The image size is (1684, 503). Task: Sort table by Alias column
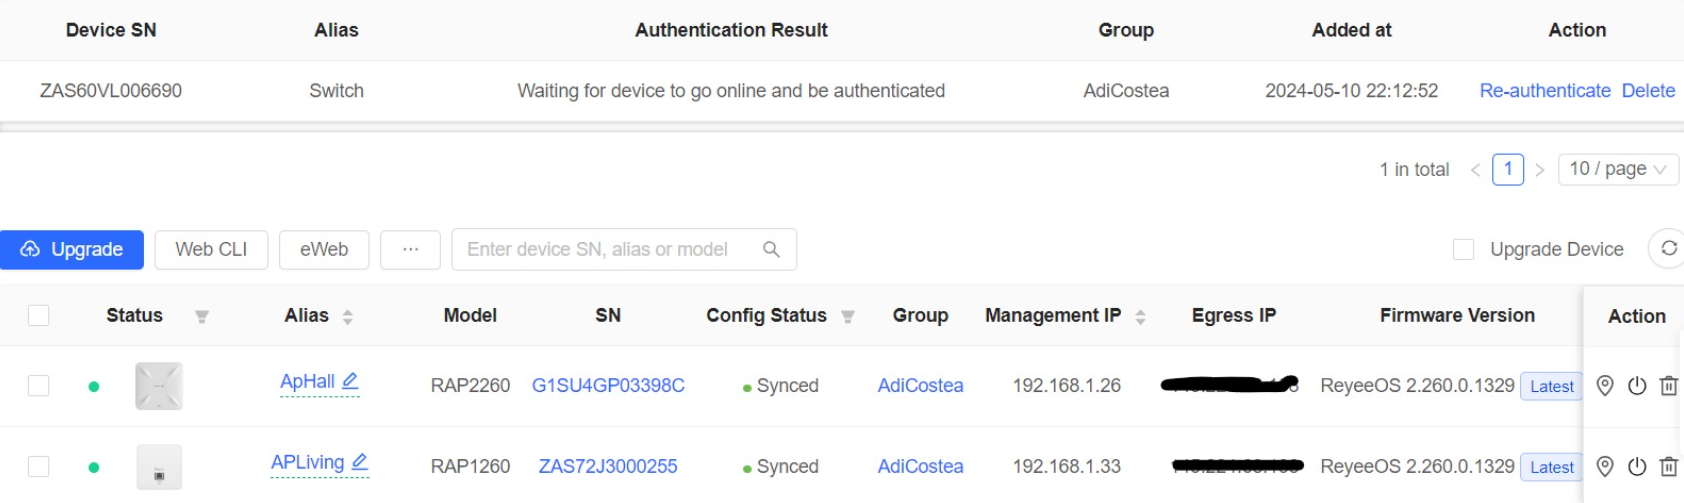[347, 317]
